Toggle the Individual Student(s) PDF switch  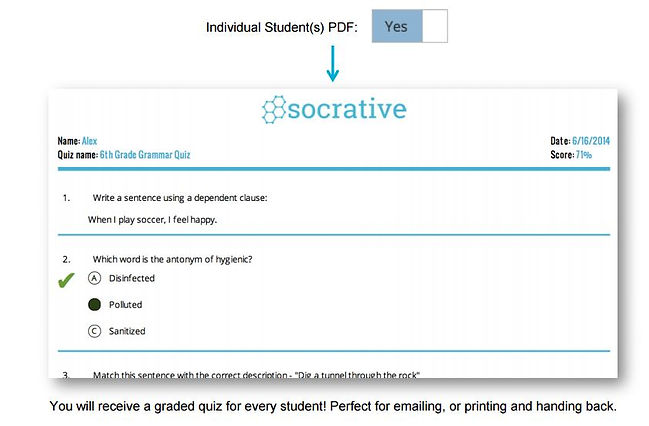(409, 26)
